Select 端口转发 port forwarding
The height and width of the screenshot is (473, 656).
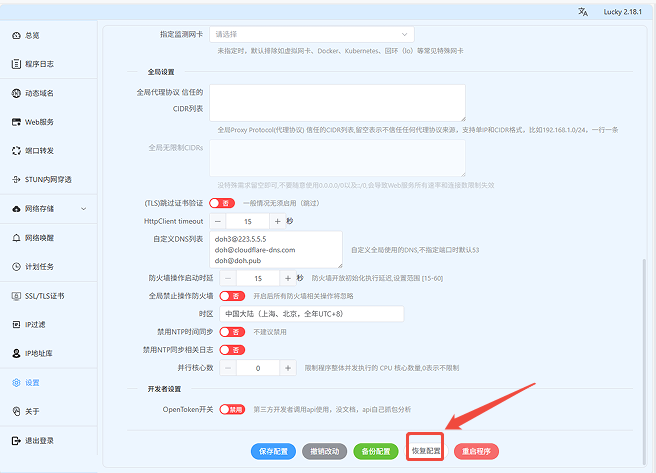tap(39, 151)
